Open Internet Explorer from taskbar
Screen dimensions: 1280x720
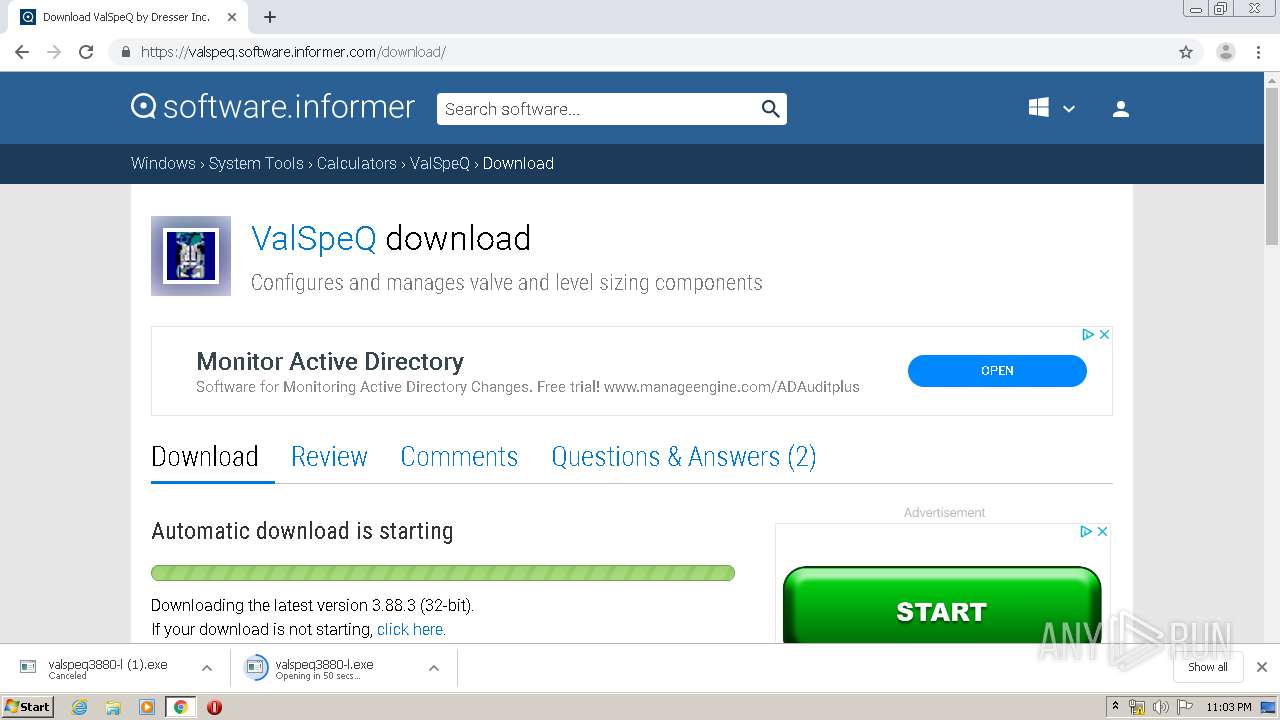(x=79, y=707)
